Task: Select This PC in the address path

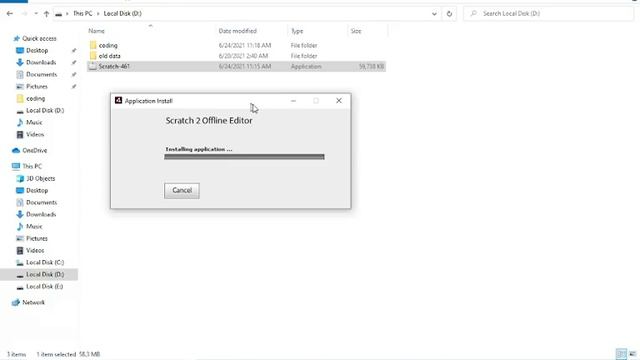Action: coord(82,13)
